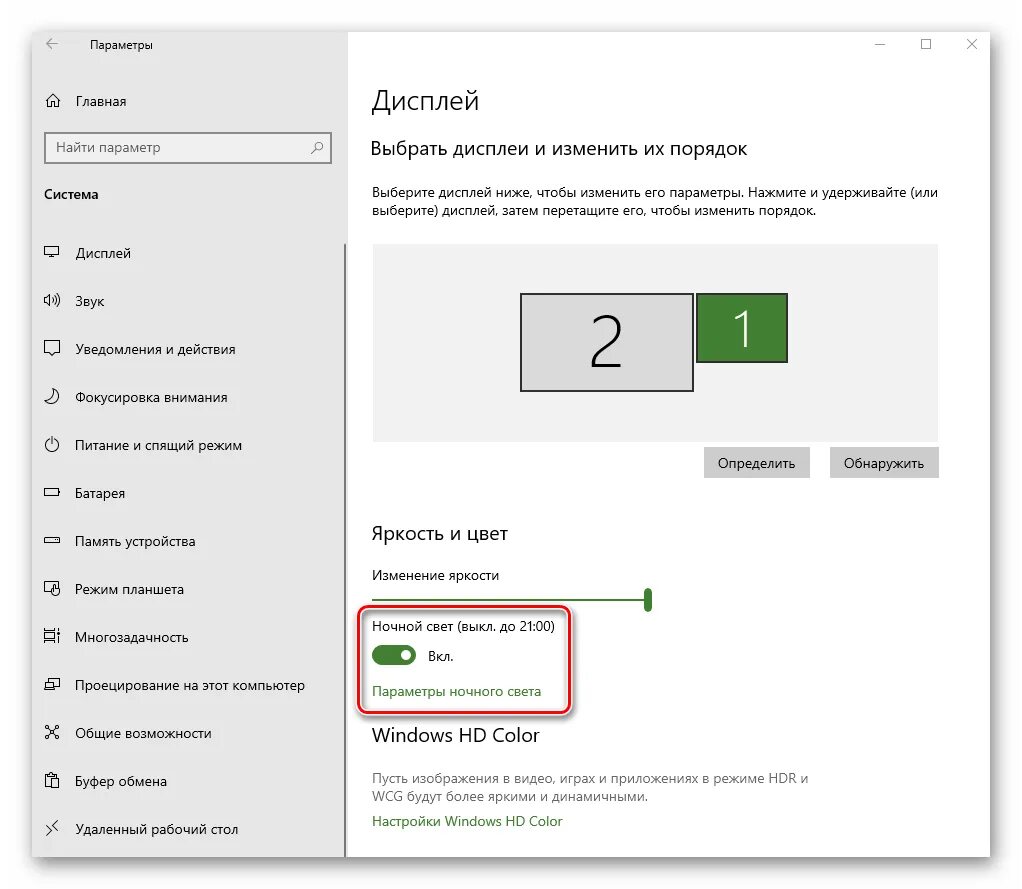This screenshot has height=889, width=1022.
Task: Open the Звук section
Action: click(89, 301)
